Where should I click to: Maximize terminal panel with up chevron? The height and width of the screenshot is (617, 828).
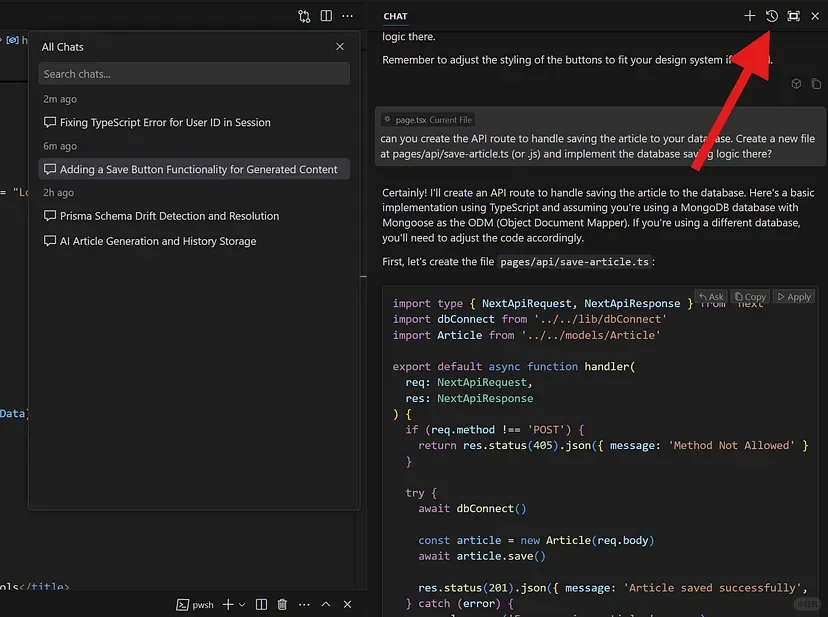tap(326, 604)
